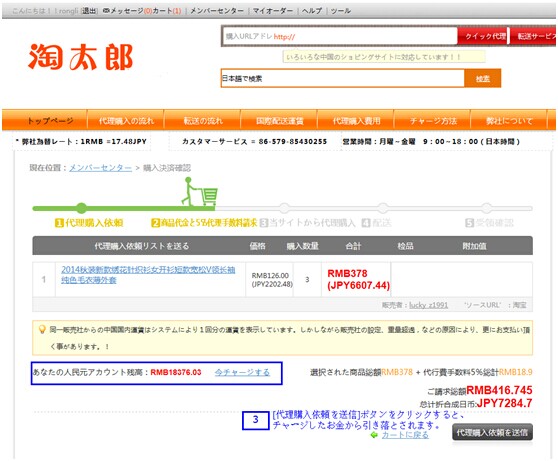Click the shopping cart figure progress icon
Viewport: 558px width, 461px height.
[x=199, y=192]
